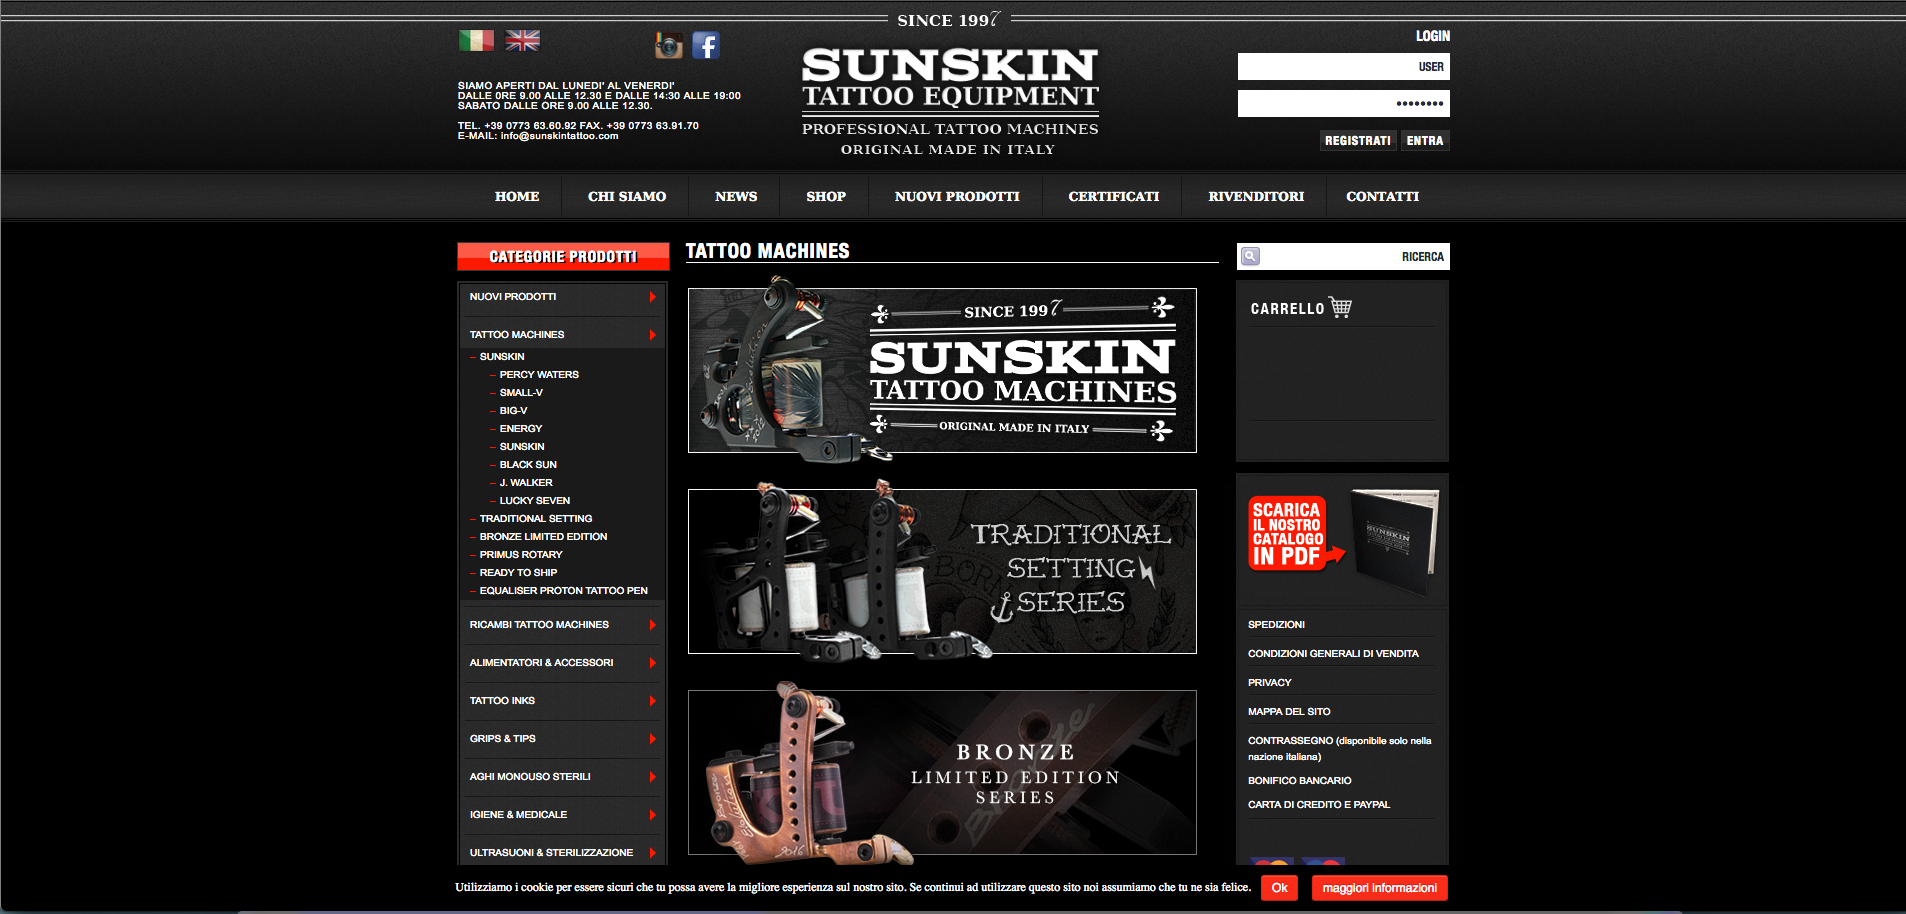Click maggiori informazioni cookie button
This screenshot has width=1906, height=914.
(1379, 888)
